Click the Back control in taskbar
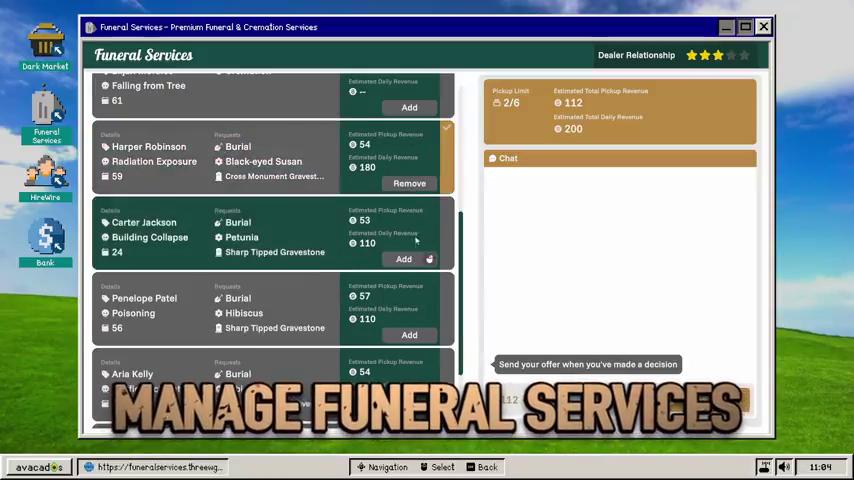Image resolution: width=854 pixels, height=480 pixels. (x=481, y=467)
